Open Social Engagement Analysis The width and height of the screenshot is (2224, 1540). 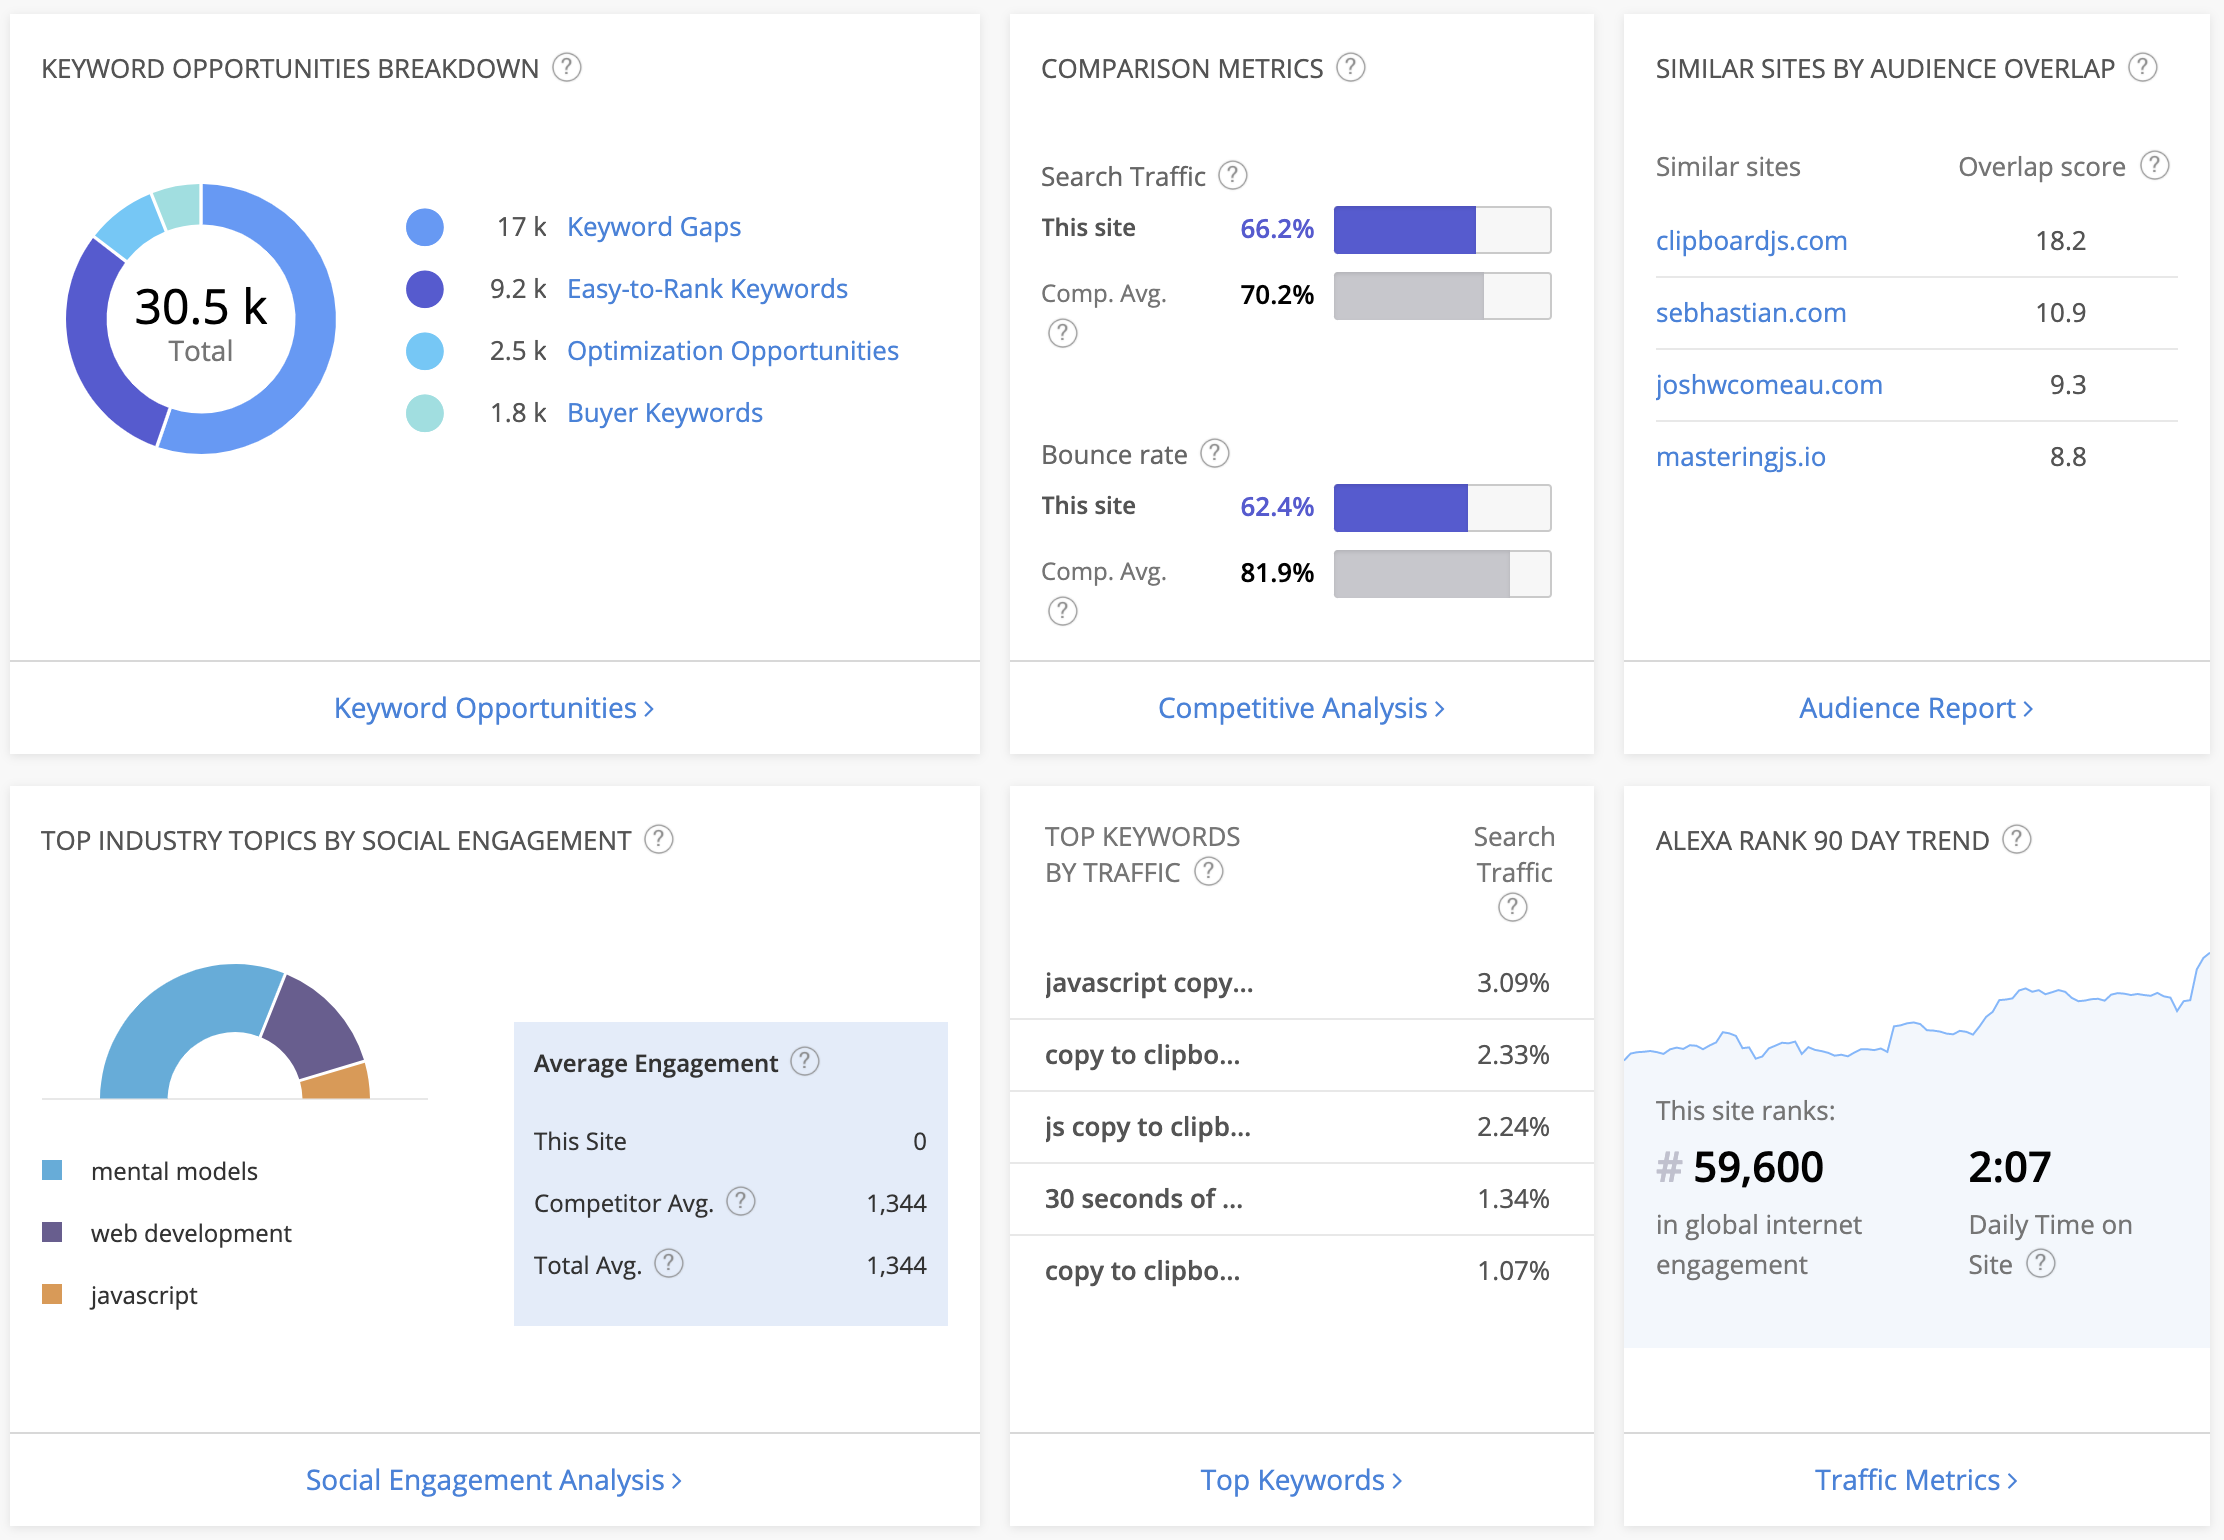coord(493,1479)
